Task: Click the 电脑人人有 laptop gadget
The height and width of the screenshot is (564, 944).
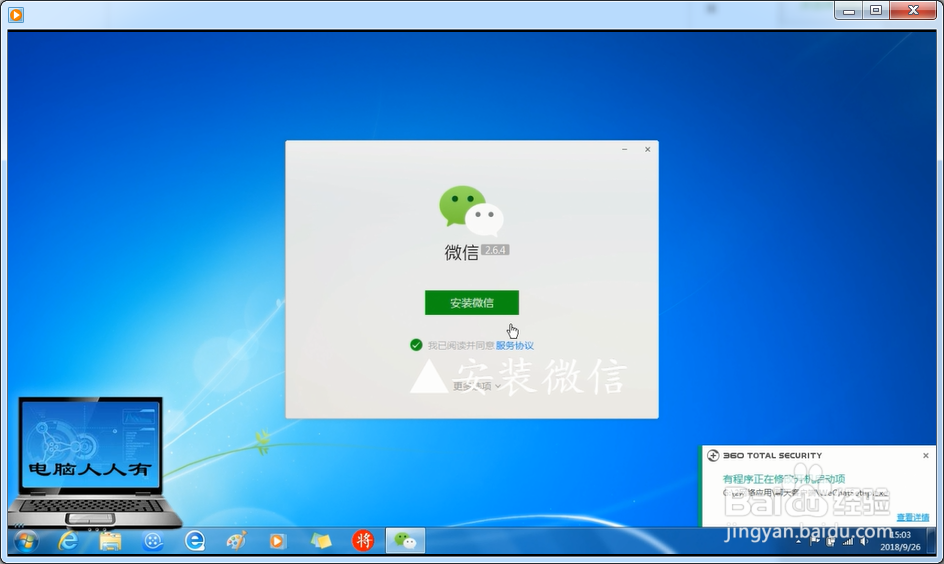Action: point(93,462)
